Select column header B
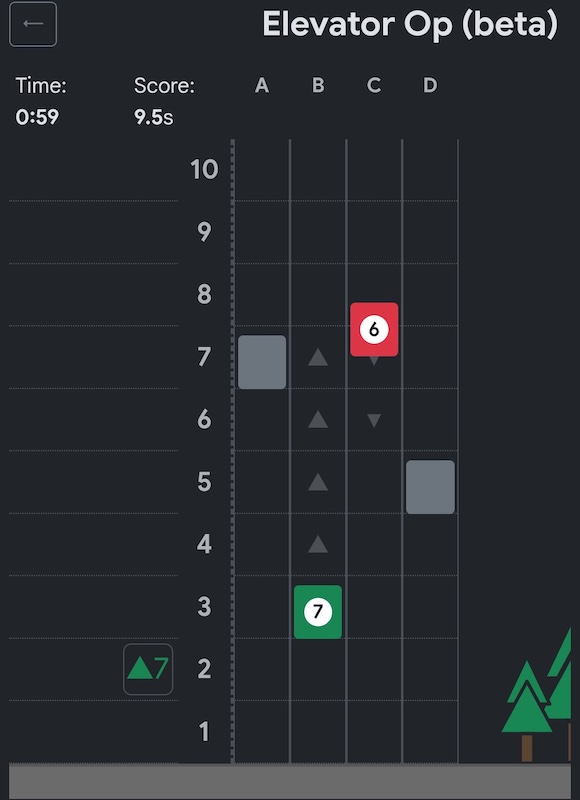580x800 pixels. [x=318, y=86]
